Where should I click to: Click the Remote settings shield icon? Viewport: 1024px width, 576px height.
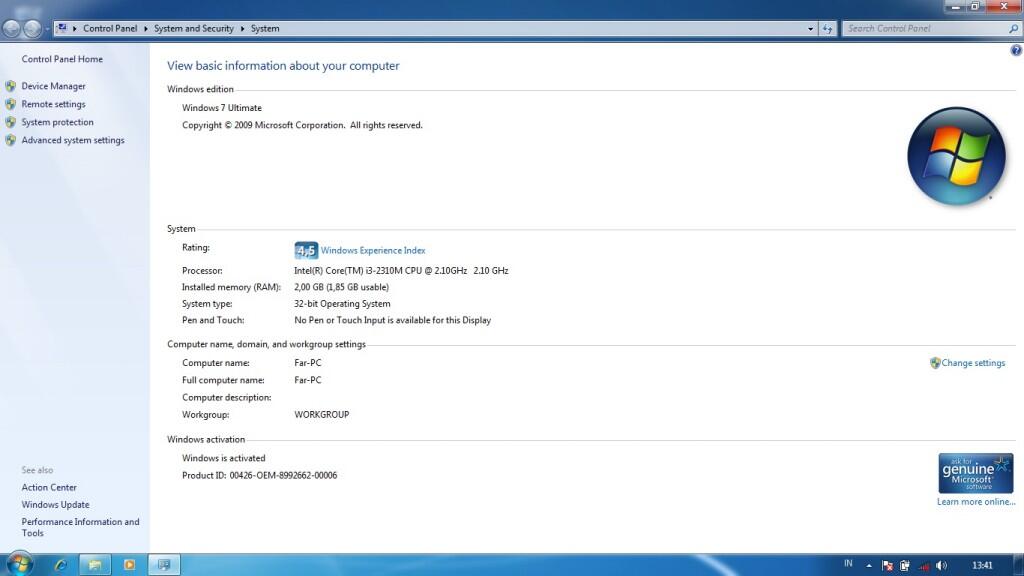coord(10,104)
